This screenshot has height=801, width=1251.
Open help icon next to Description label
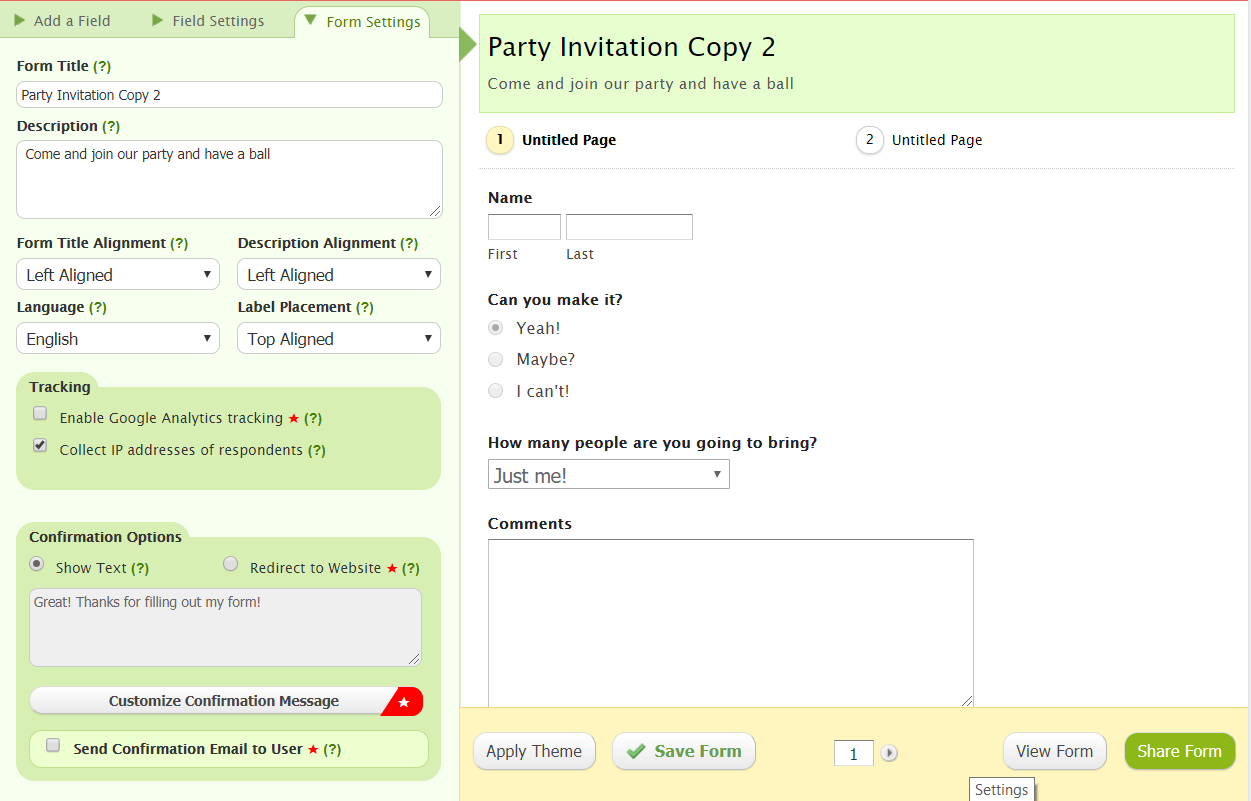(111, 126)
